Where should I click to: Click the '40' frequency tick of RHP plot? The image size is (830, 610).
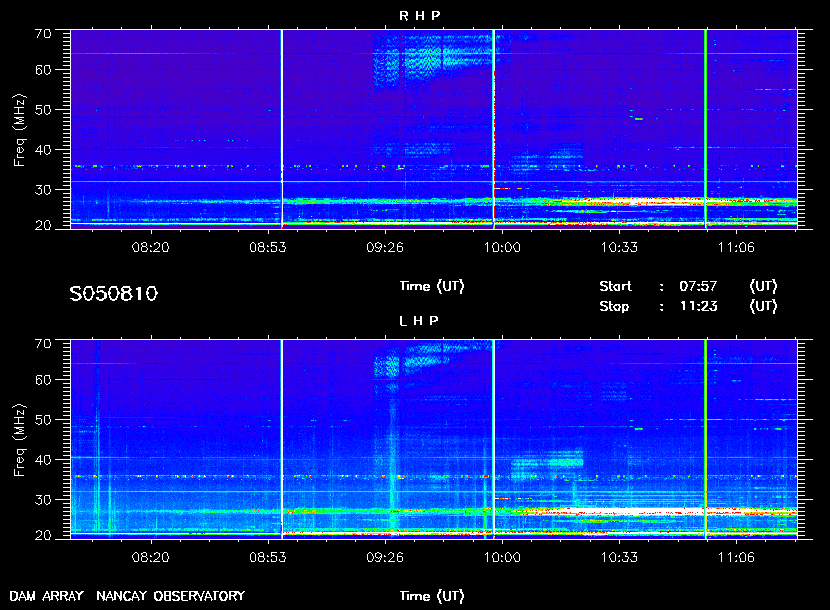click(x=43, y=149)
